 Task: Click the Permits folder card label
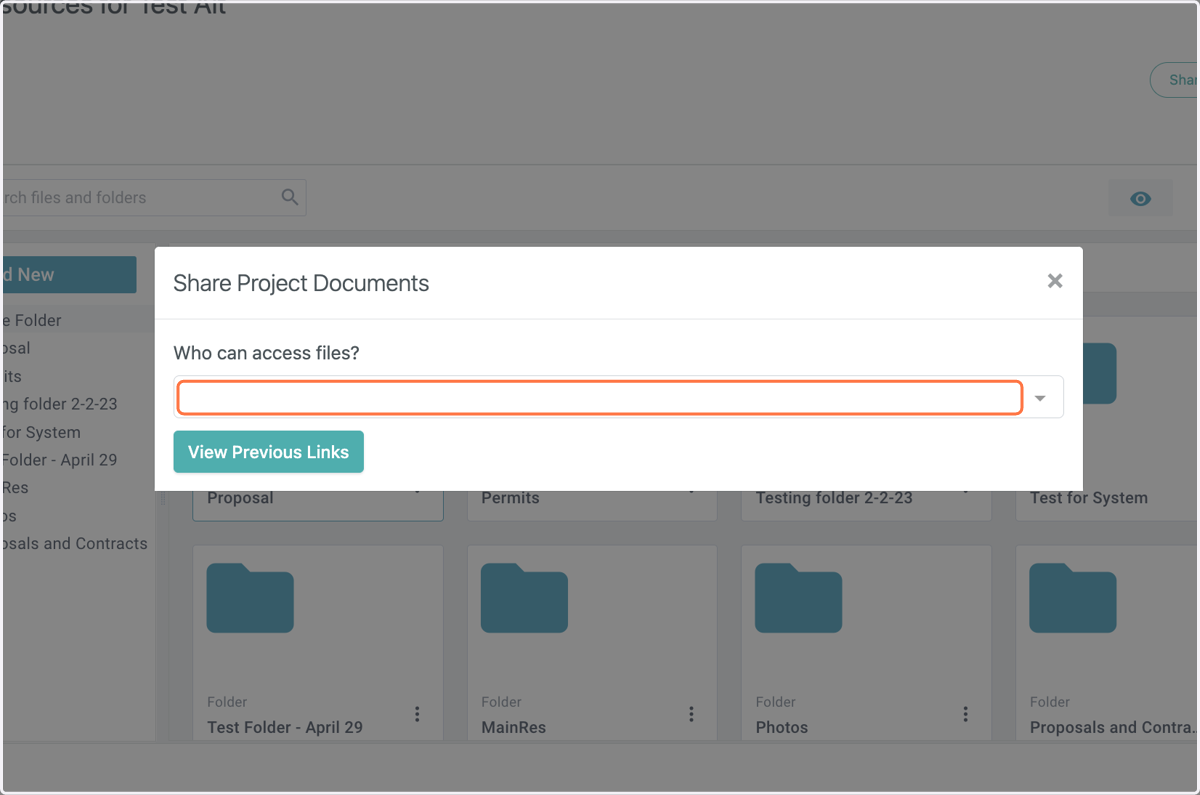coord(510,498)
